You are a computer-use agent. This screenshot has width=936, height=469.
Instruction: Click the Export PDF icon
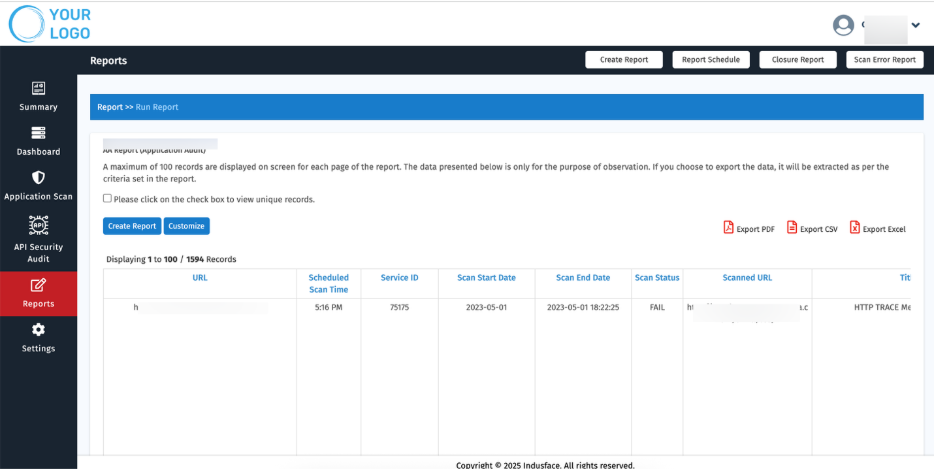[728, 227]
